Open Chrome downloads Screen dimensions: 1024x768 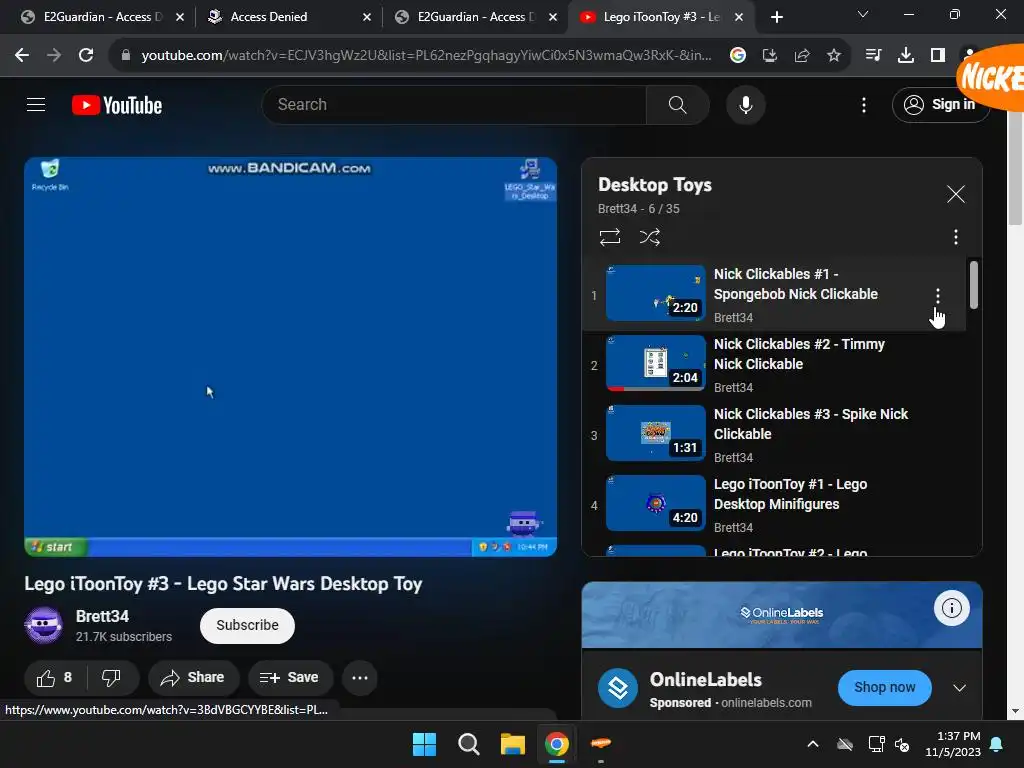click(906, 56)
